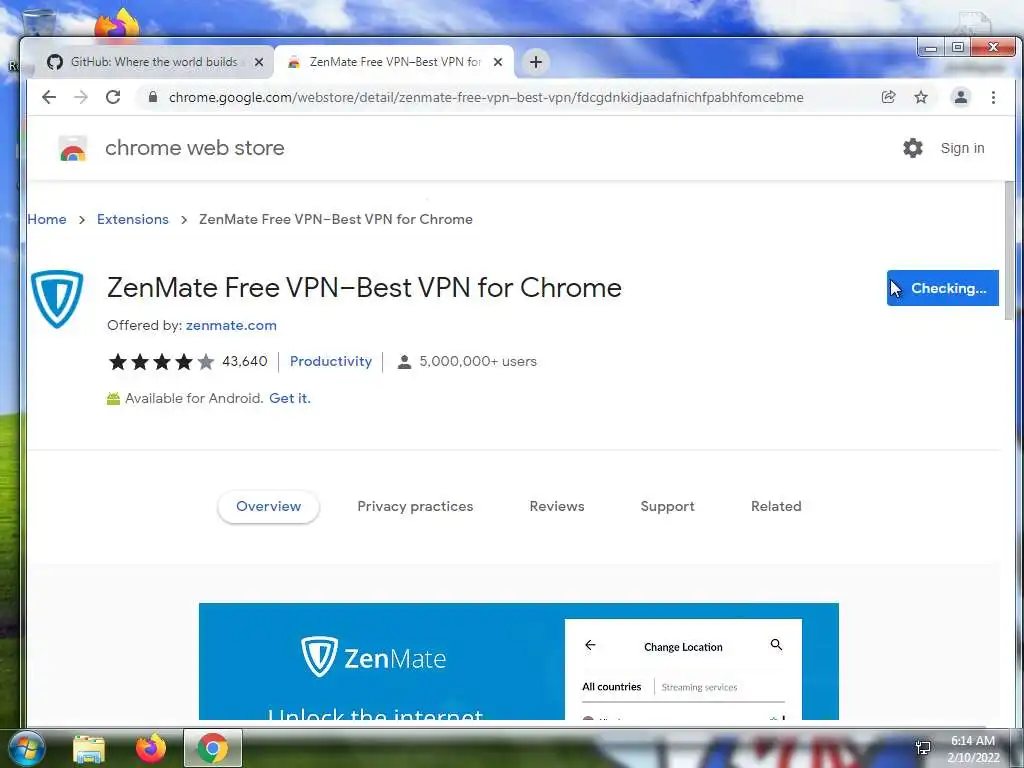
Task: Open Chrome's three-dot menu
Action: click(x=993, y=97)
